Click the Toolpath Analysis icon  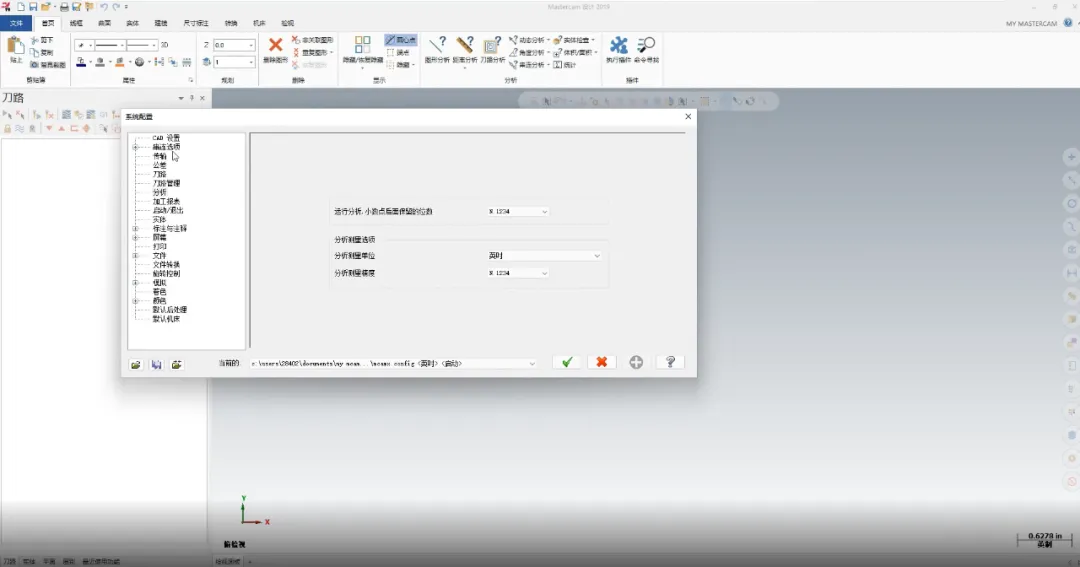click(492, 45)
